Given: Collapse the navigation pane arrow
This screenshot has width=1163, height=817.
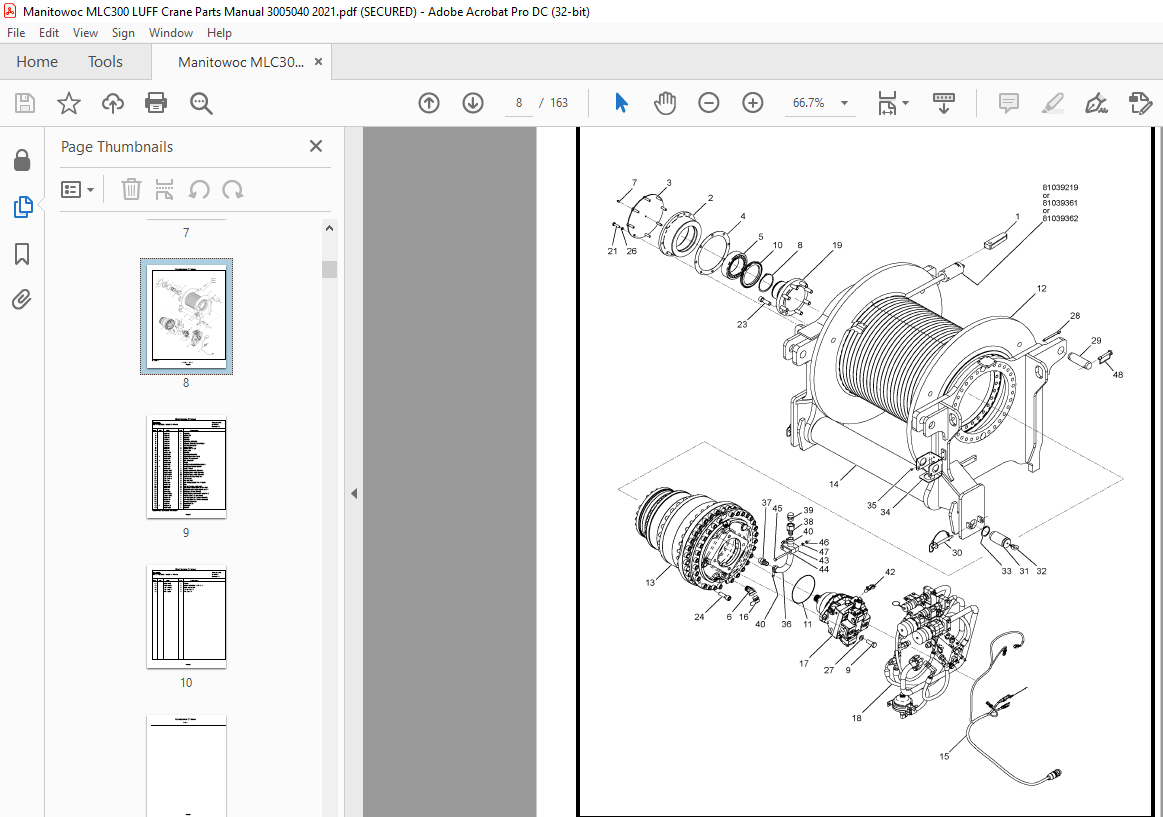Looking at the screenshot, I should click(x=354, y=493).
